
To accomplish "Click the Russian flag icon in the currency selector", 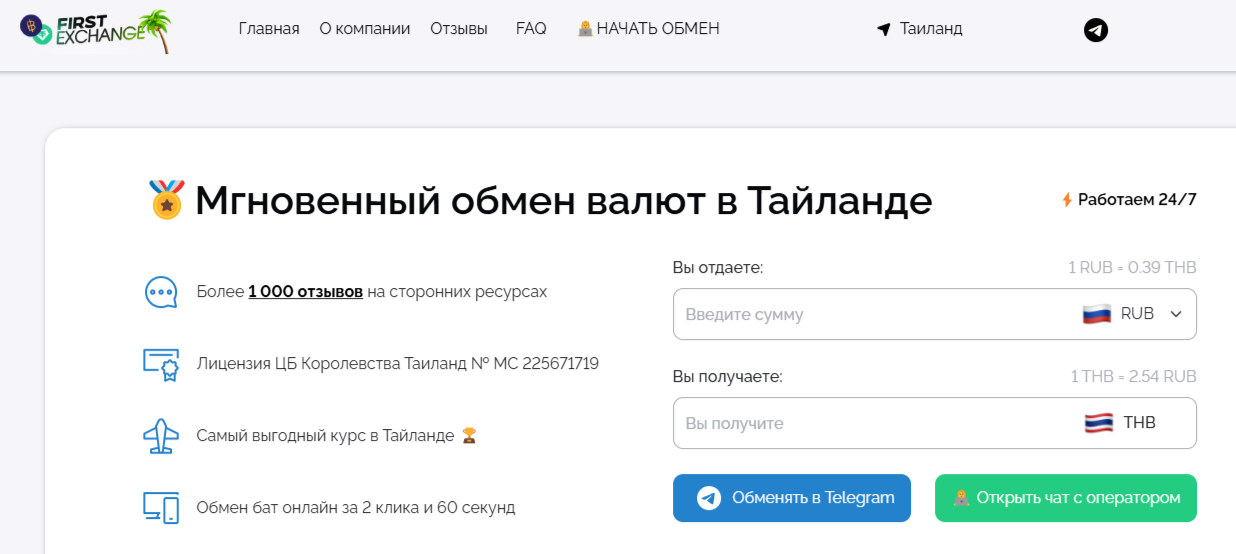I will tap(1097, 314).
